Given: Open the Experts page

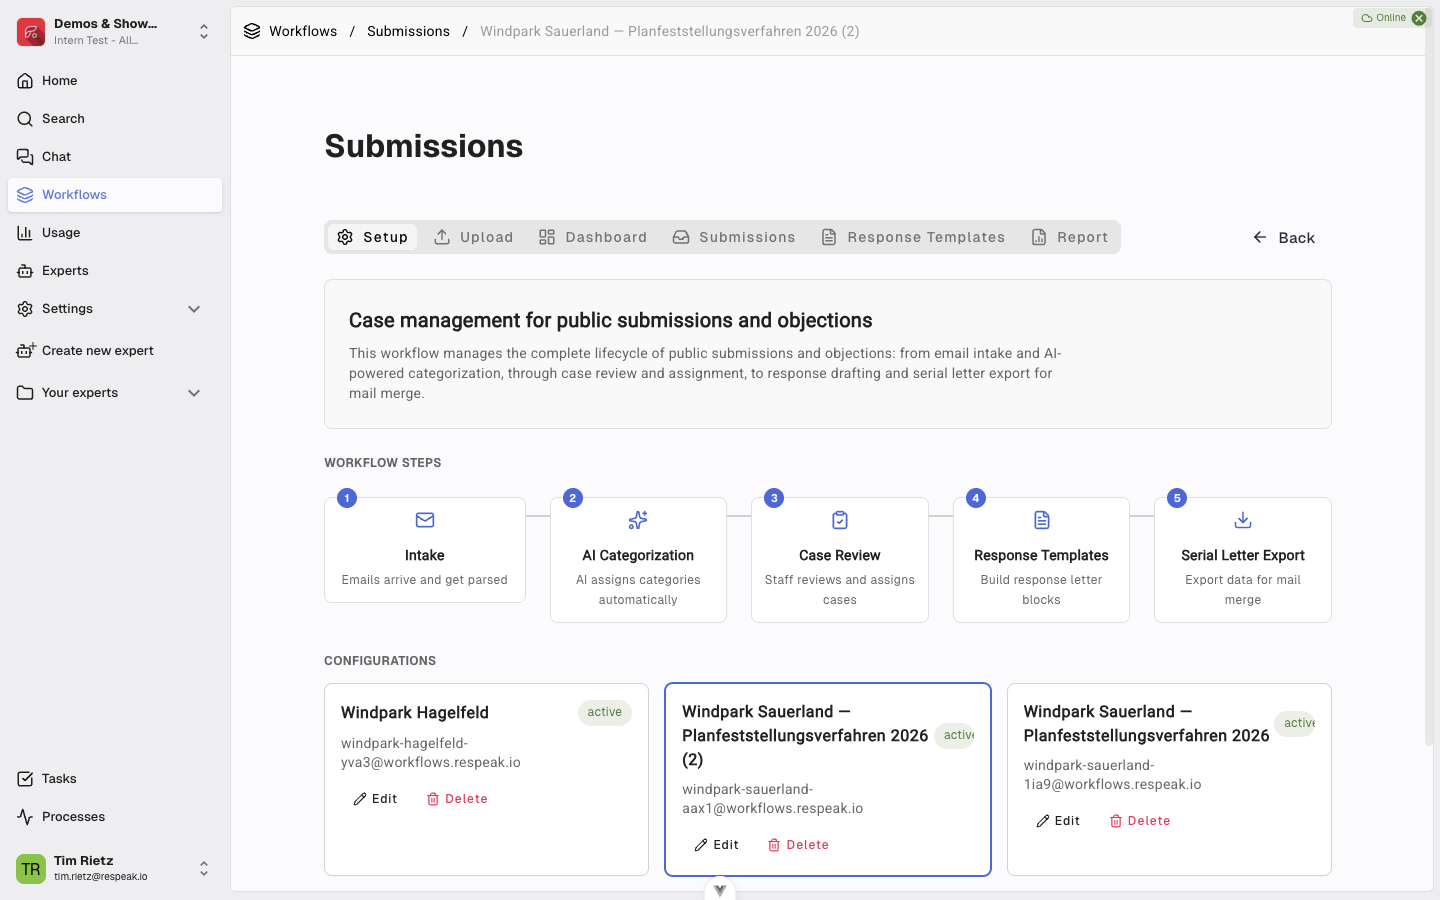Looking at the screenshot, I should pos(115,271).
